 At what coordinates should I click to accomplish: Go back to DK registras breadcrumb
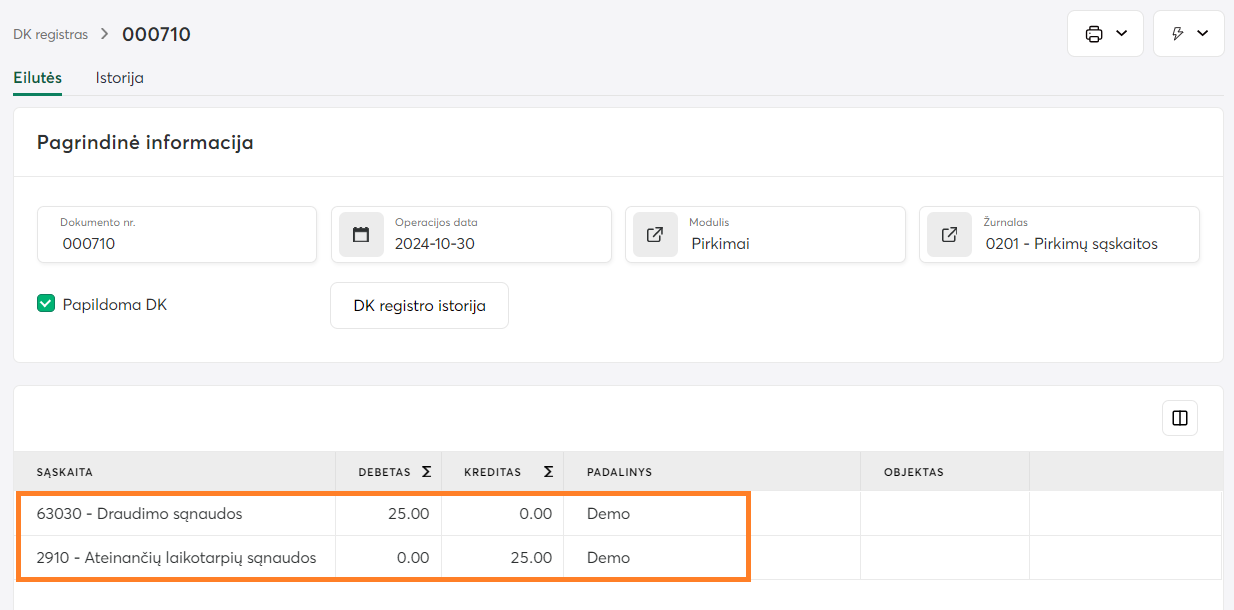pyautogui.click(x=50, y=35)
